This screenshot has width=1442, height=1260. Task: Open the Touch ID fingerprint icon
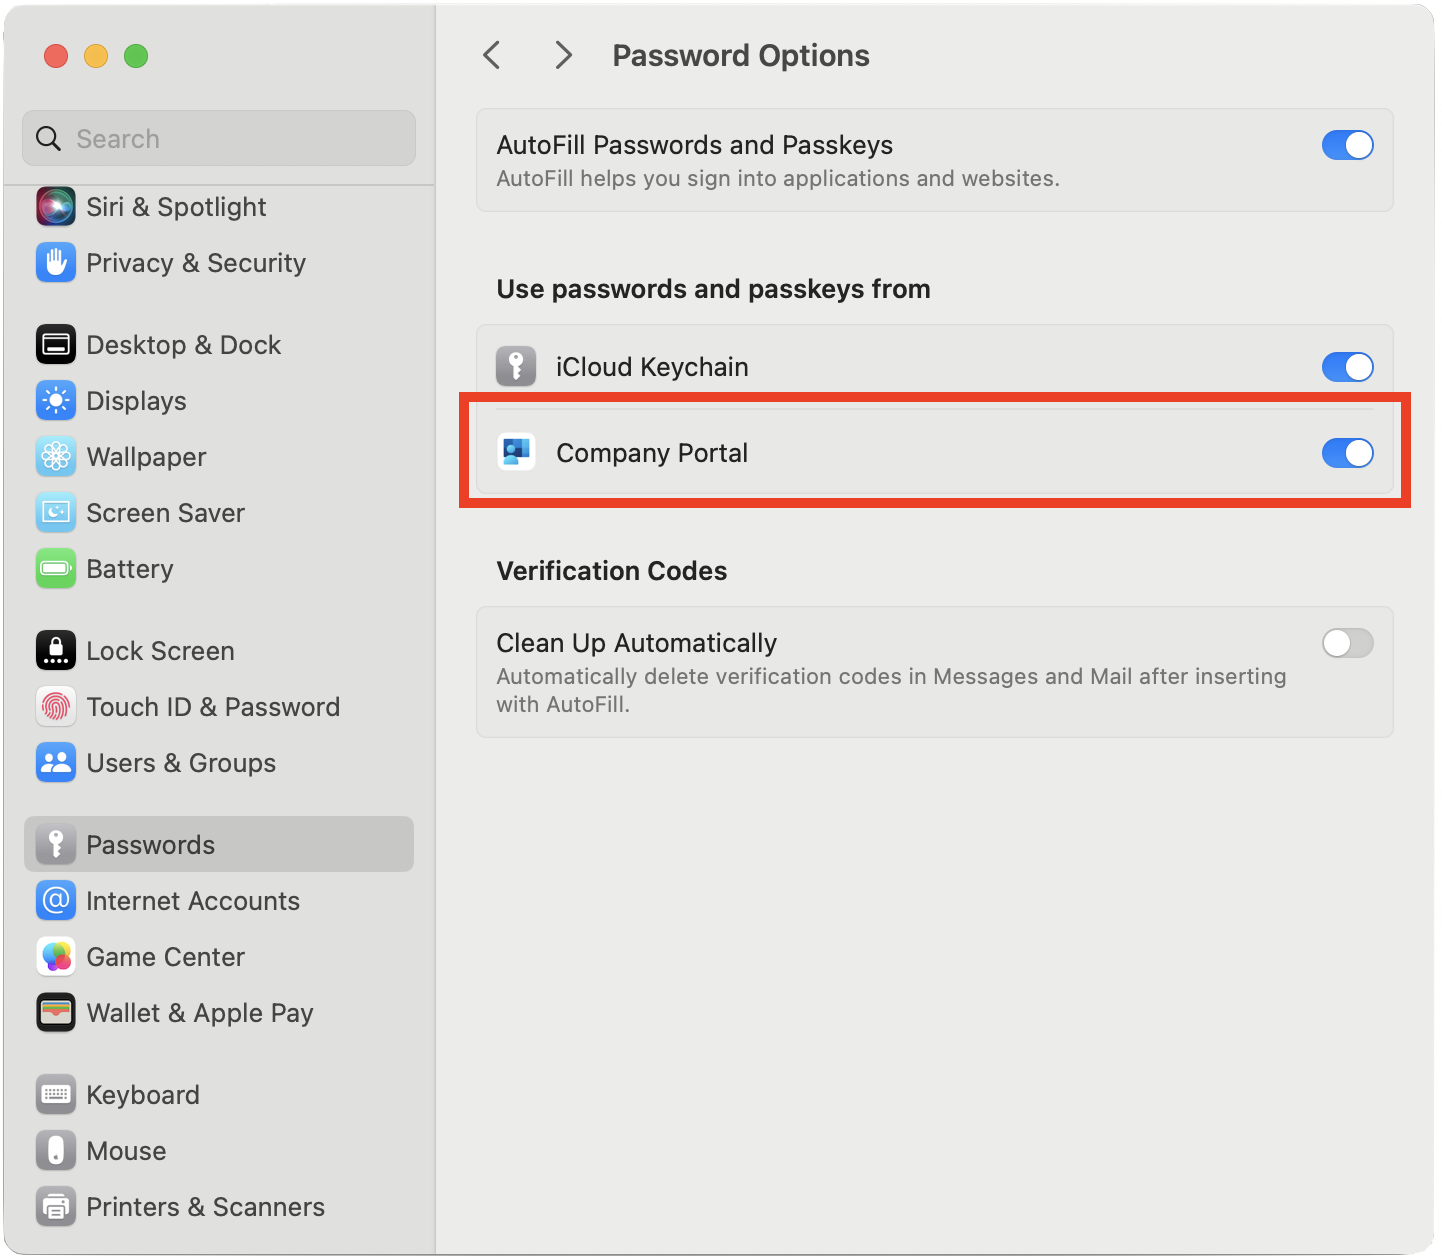pos(56,707)
